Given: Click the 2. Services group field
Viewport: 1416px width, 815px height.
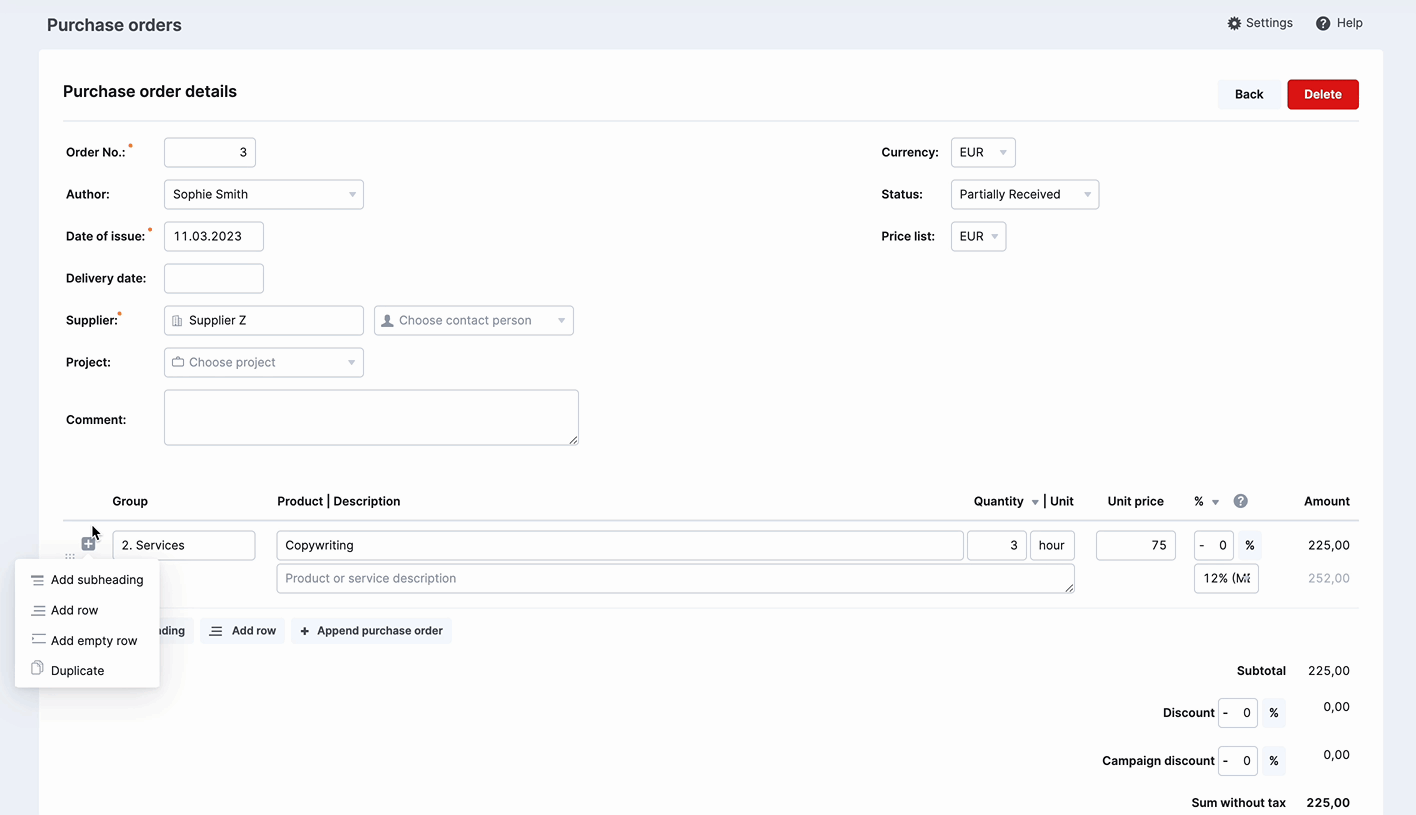Looking at the screenshot, I should tap(184, 545).
